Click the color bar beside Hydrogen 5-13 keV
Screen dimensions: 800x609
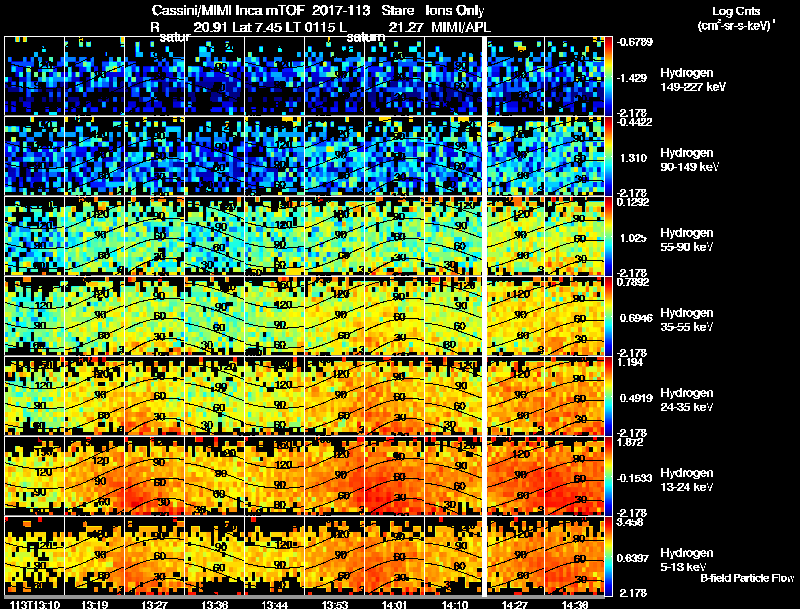tap(608, 556)
